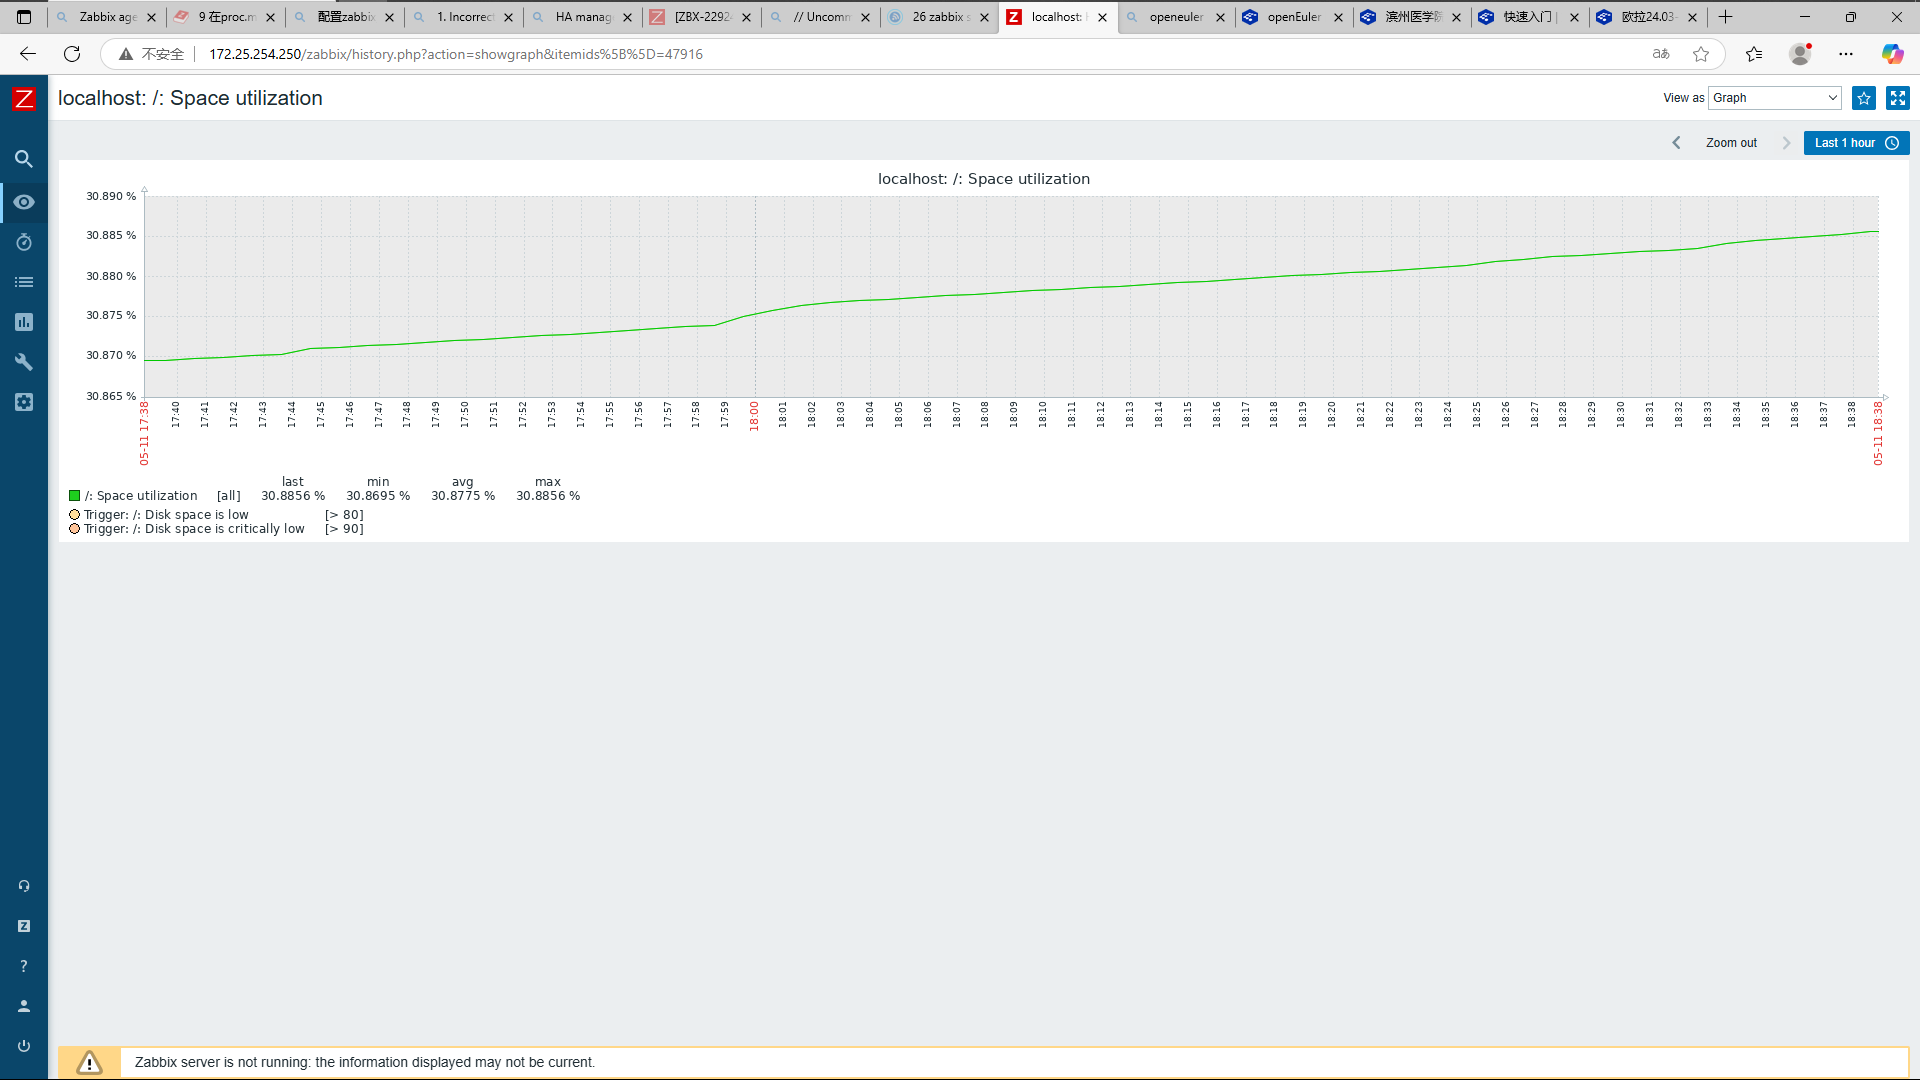Open Administration gear icon in sidebar
This screenshot has width=1920, height=1080.
[x=24, y=402]
